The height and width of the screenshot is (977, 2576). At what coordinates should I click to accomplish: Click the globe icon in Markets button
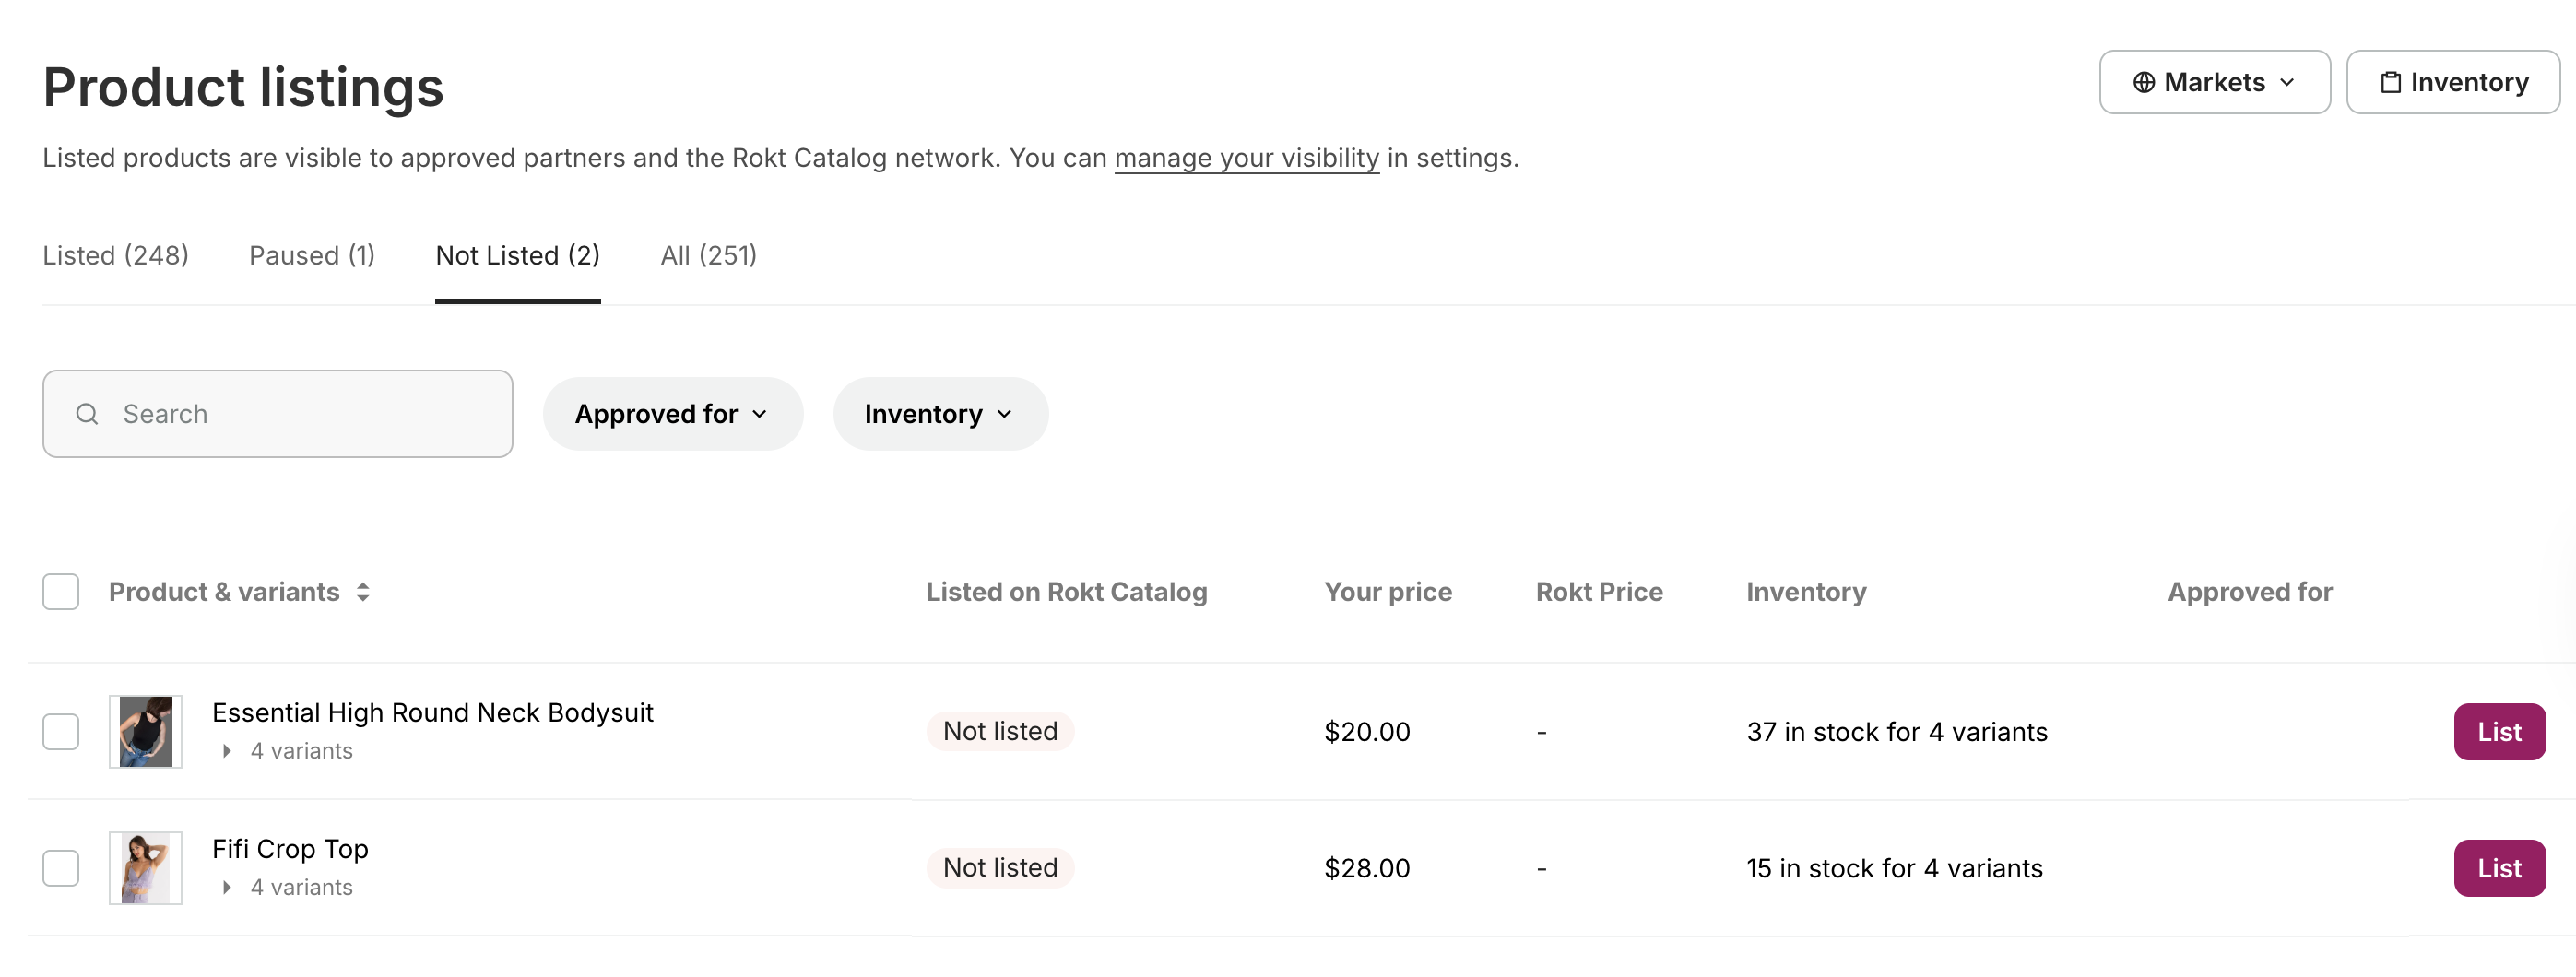coord(2143,83)
